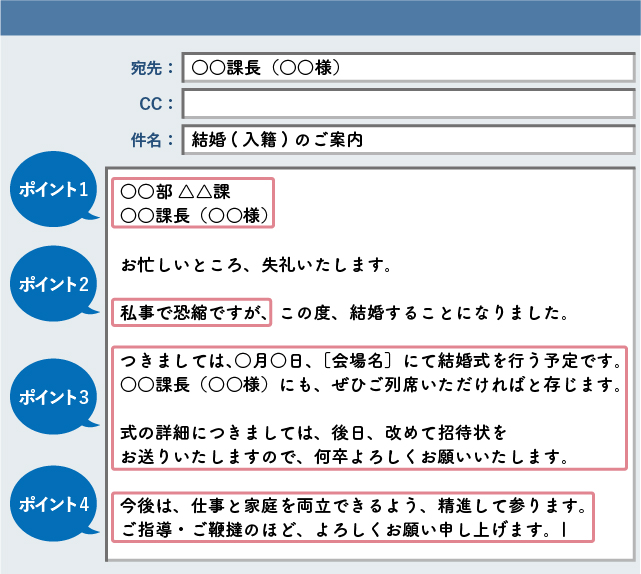Click the CC label
This screenshot has width=641, height=574.
(x=156, y=104)
